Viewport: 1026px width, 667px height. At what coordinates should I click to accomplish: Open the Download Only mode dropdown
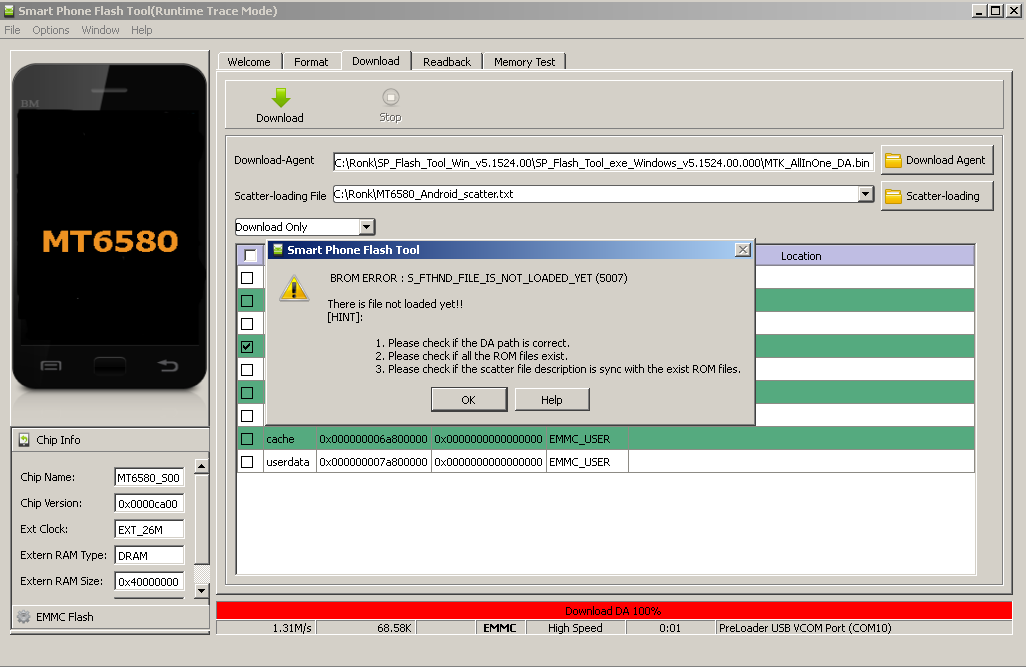(366, 227)
